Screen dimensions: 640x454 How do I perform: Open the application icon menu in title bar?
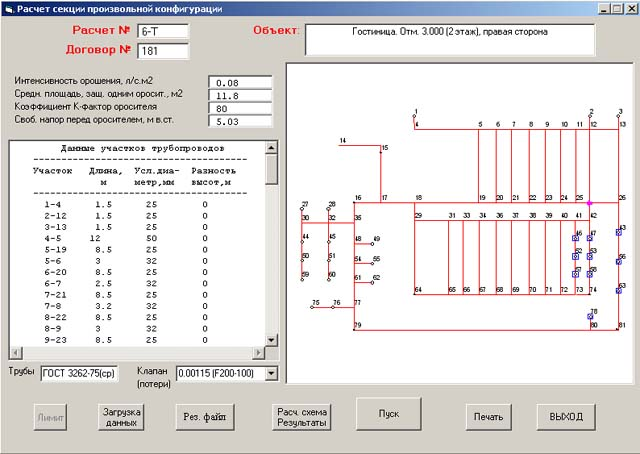point(9,8)
